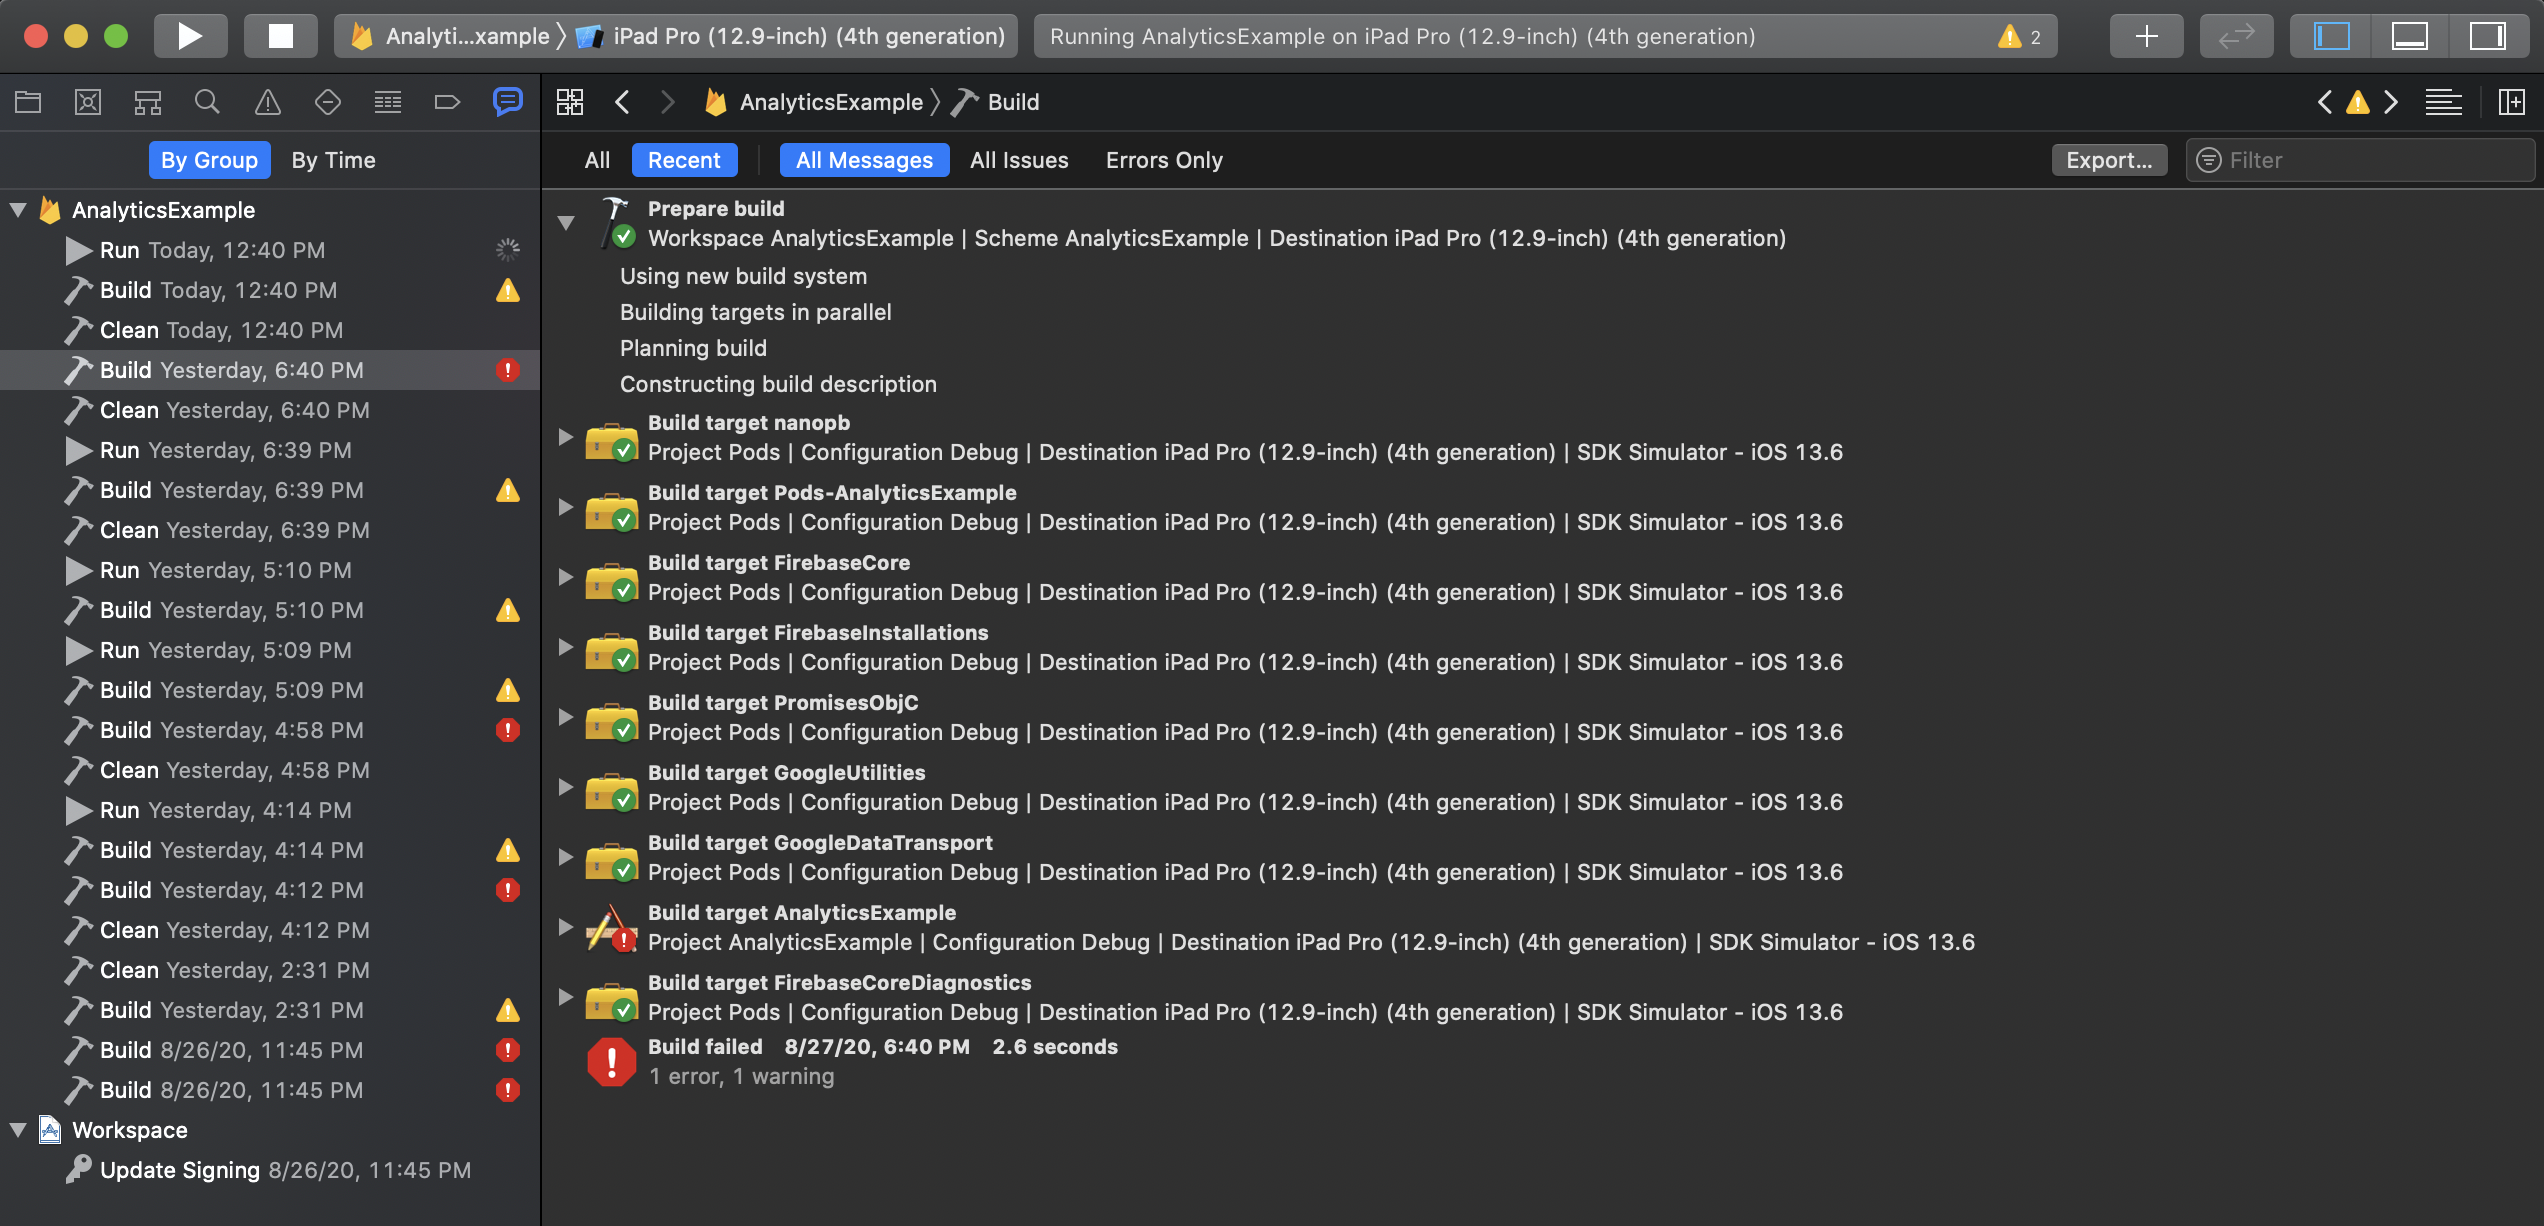Toggle the right inspector panel visibility

(x=2489, y=35)
